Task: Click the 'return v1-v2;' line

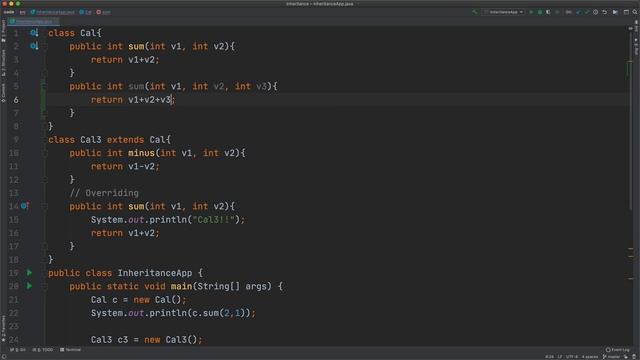Action: [125, 167]
